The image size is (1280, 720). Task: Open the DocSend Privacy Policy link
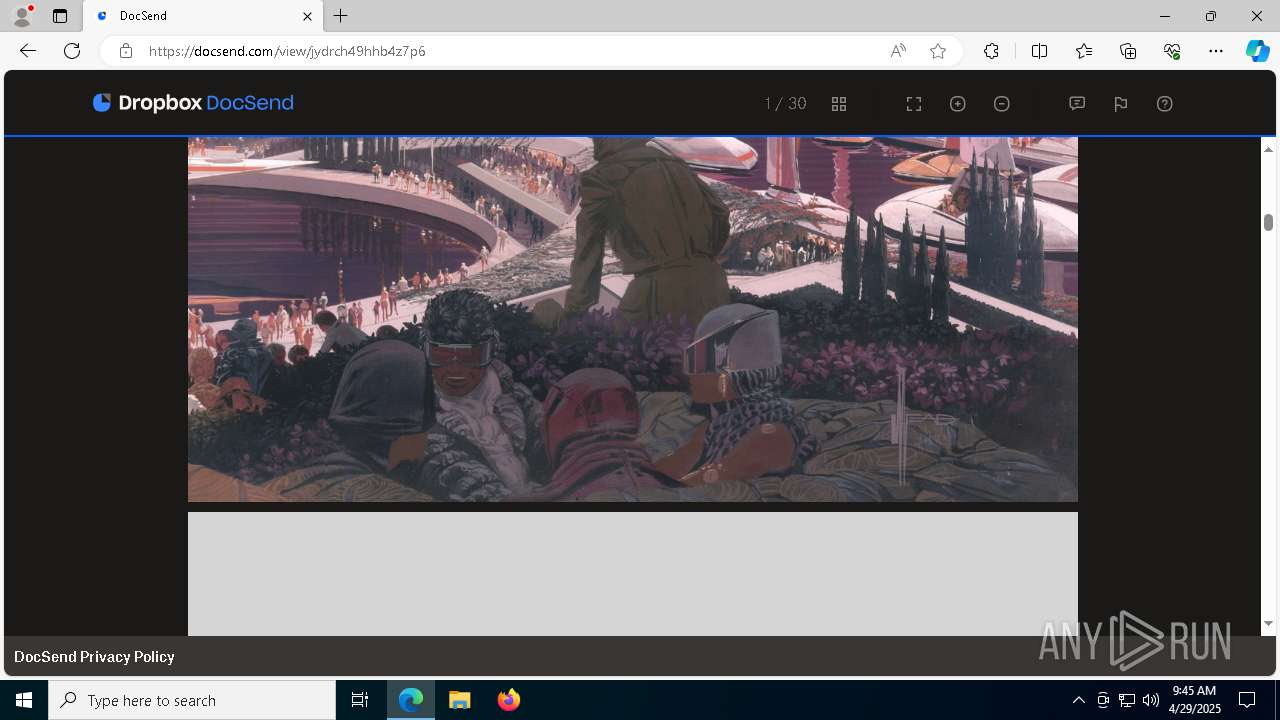pos(94,657)
